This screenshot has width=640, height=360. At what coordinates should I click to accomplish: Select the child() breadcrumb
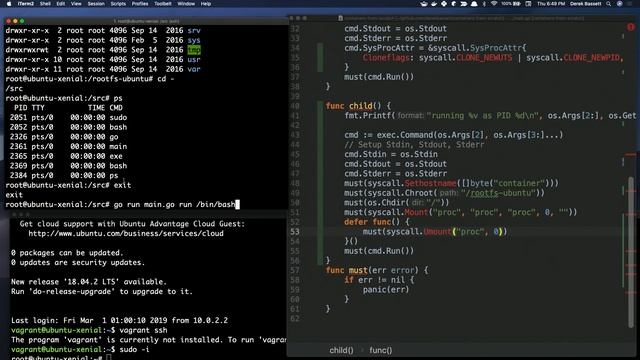coord(341,350)
